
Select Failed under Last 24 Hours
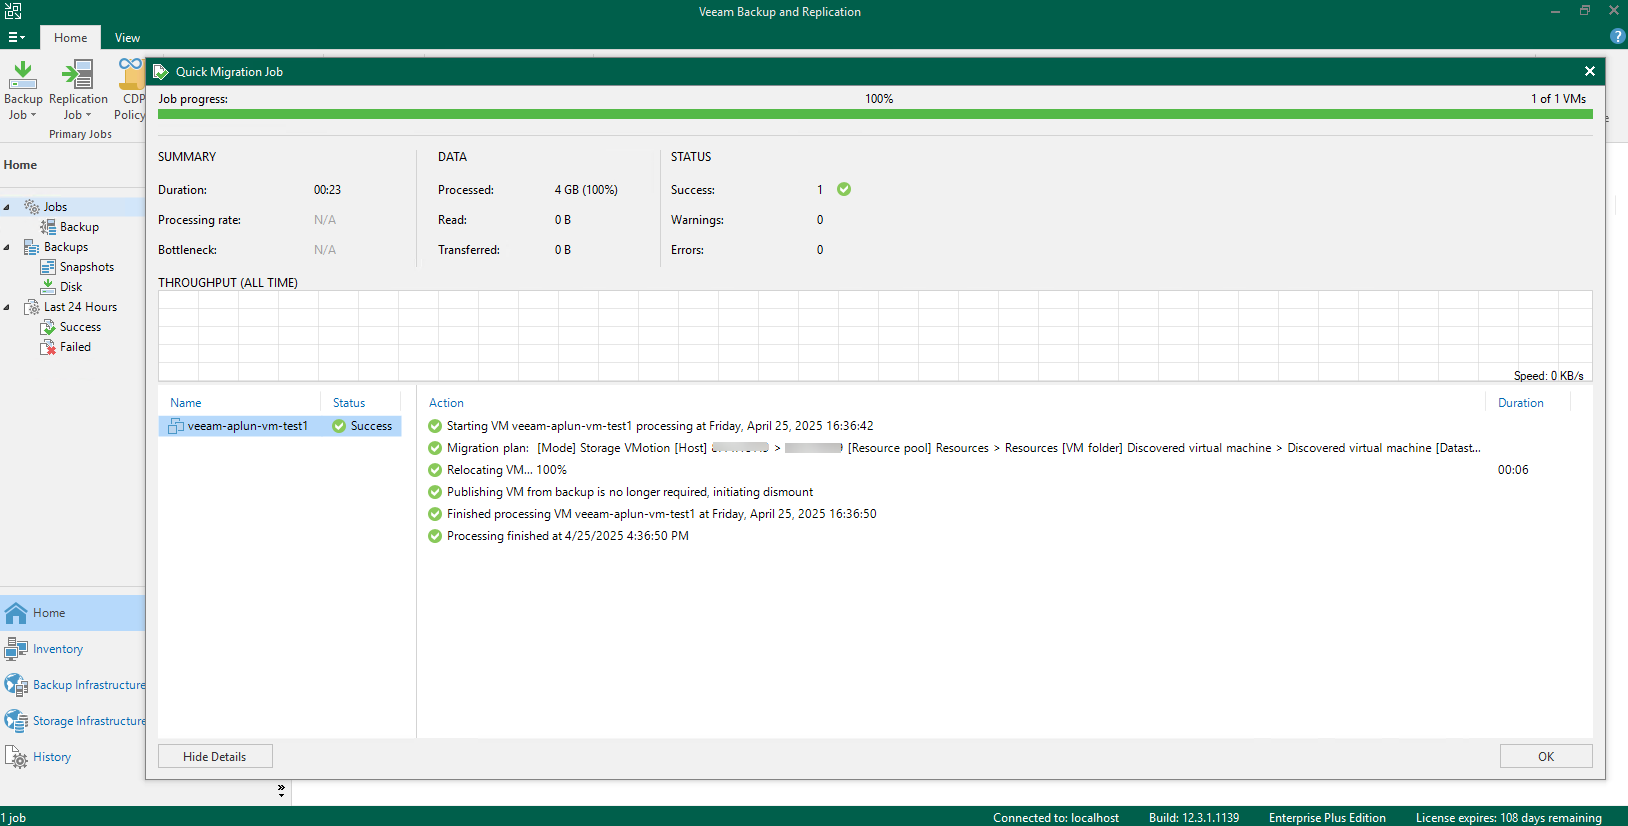(x=75, y=347)
